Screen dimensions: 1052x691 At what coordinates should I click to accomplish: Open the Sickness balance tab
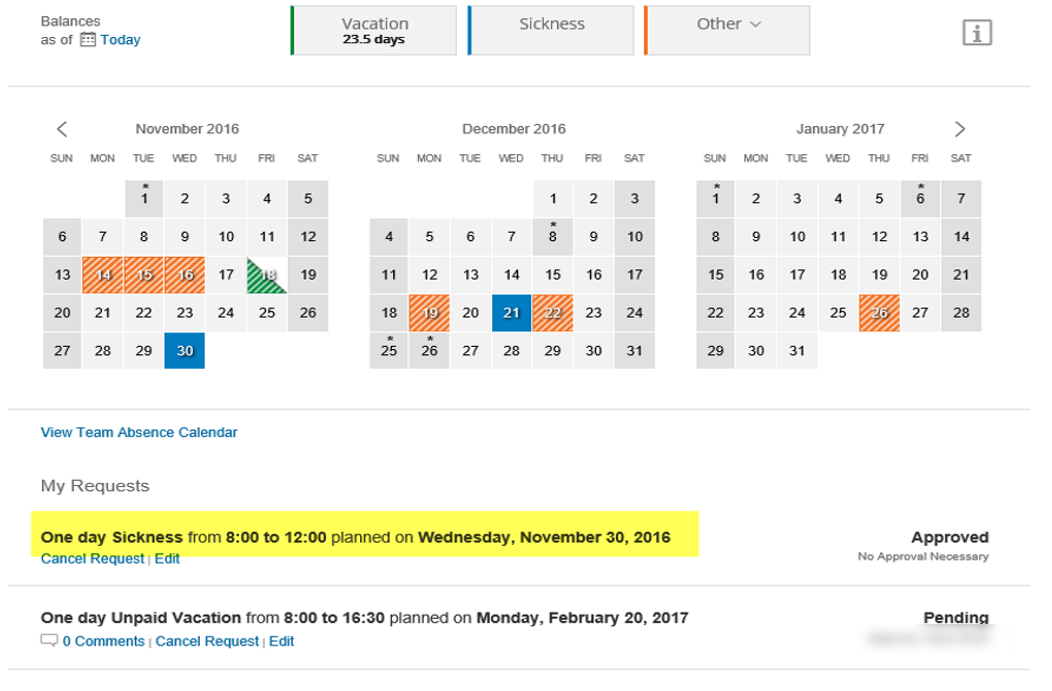click(x=551, y=30)
